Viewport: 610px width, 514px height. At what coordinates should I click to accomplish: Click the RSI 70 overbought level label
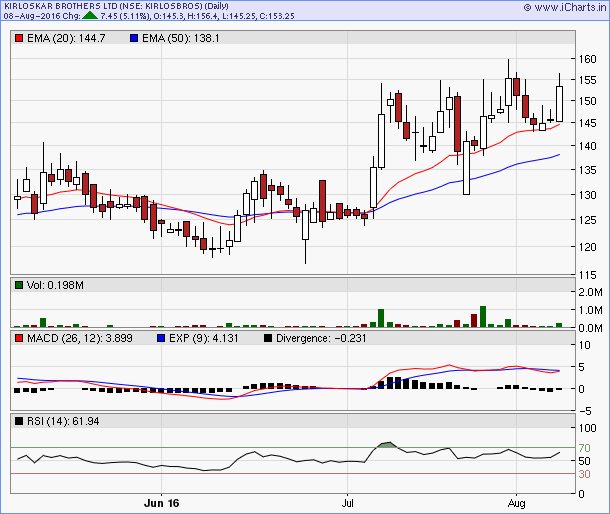(584, 448)
